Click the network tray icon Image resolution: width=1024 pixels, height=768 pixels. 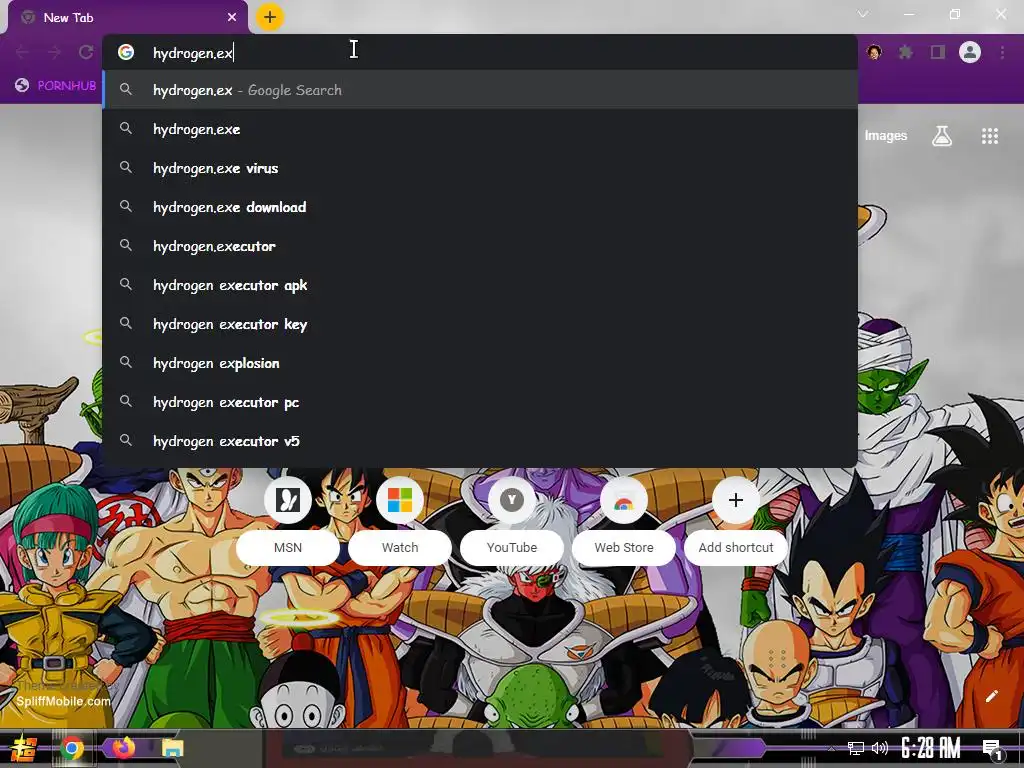coord(856,748)
